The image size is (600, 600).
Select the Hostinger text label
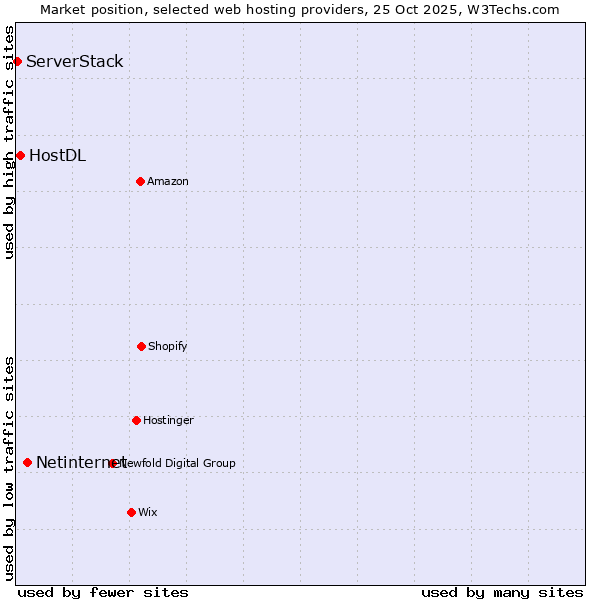(x=168, y=420)
